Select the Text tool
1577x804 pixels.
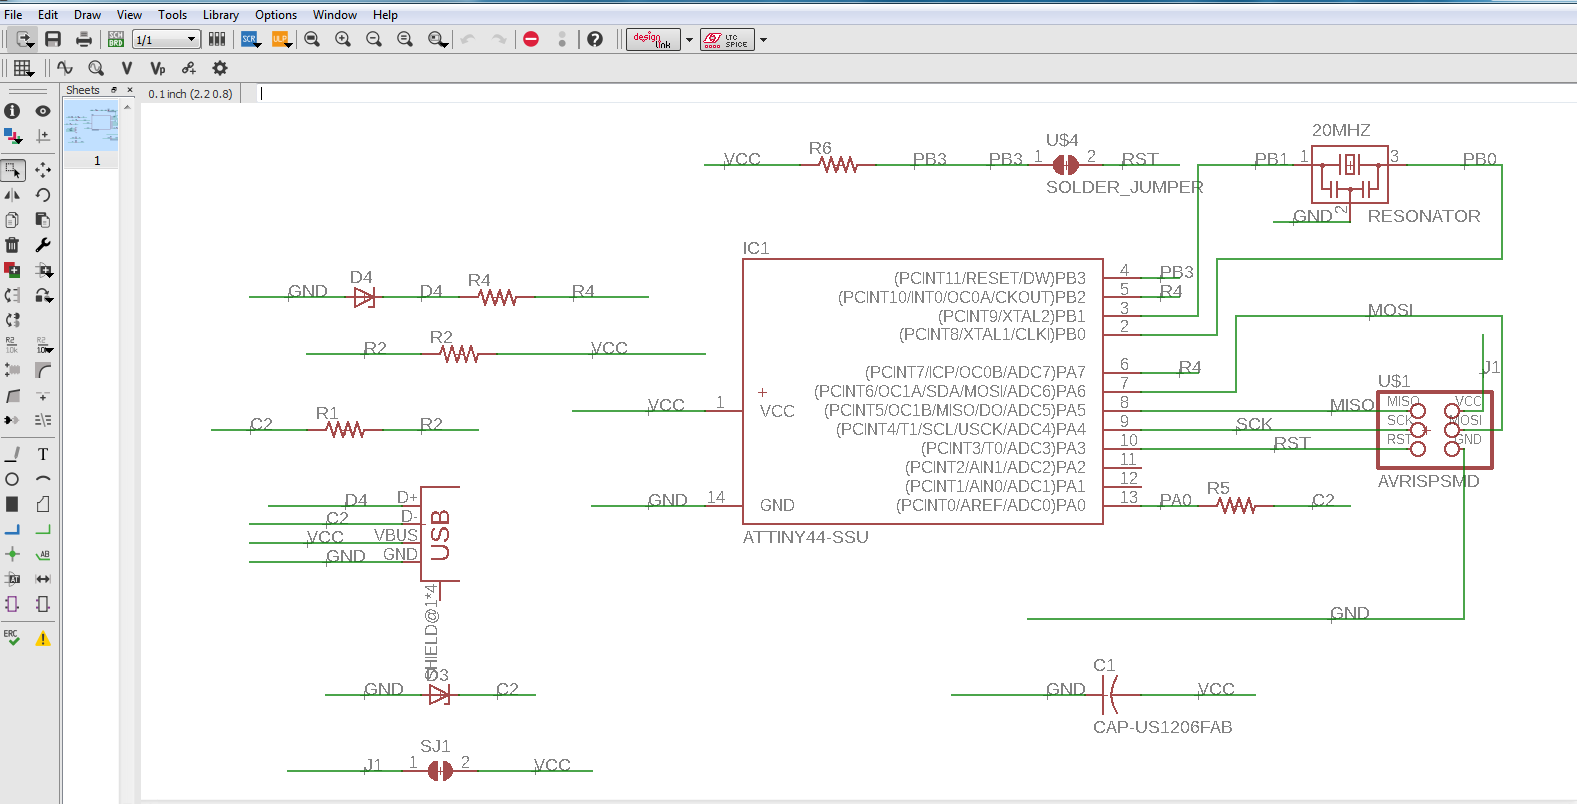(x=43, y=454)
